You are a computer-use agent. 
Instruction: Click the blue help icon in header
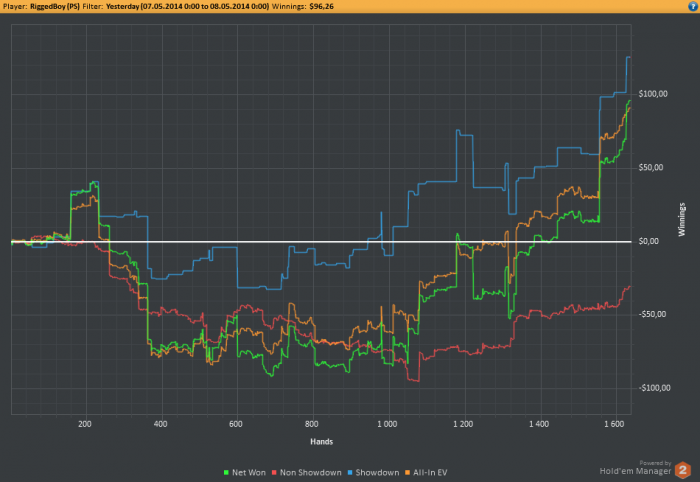point(693,6)
